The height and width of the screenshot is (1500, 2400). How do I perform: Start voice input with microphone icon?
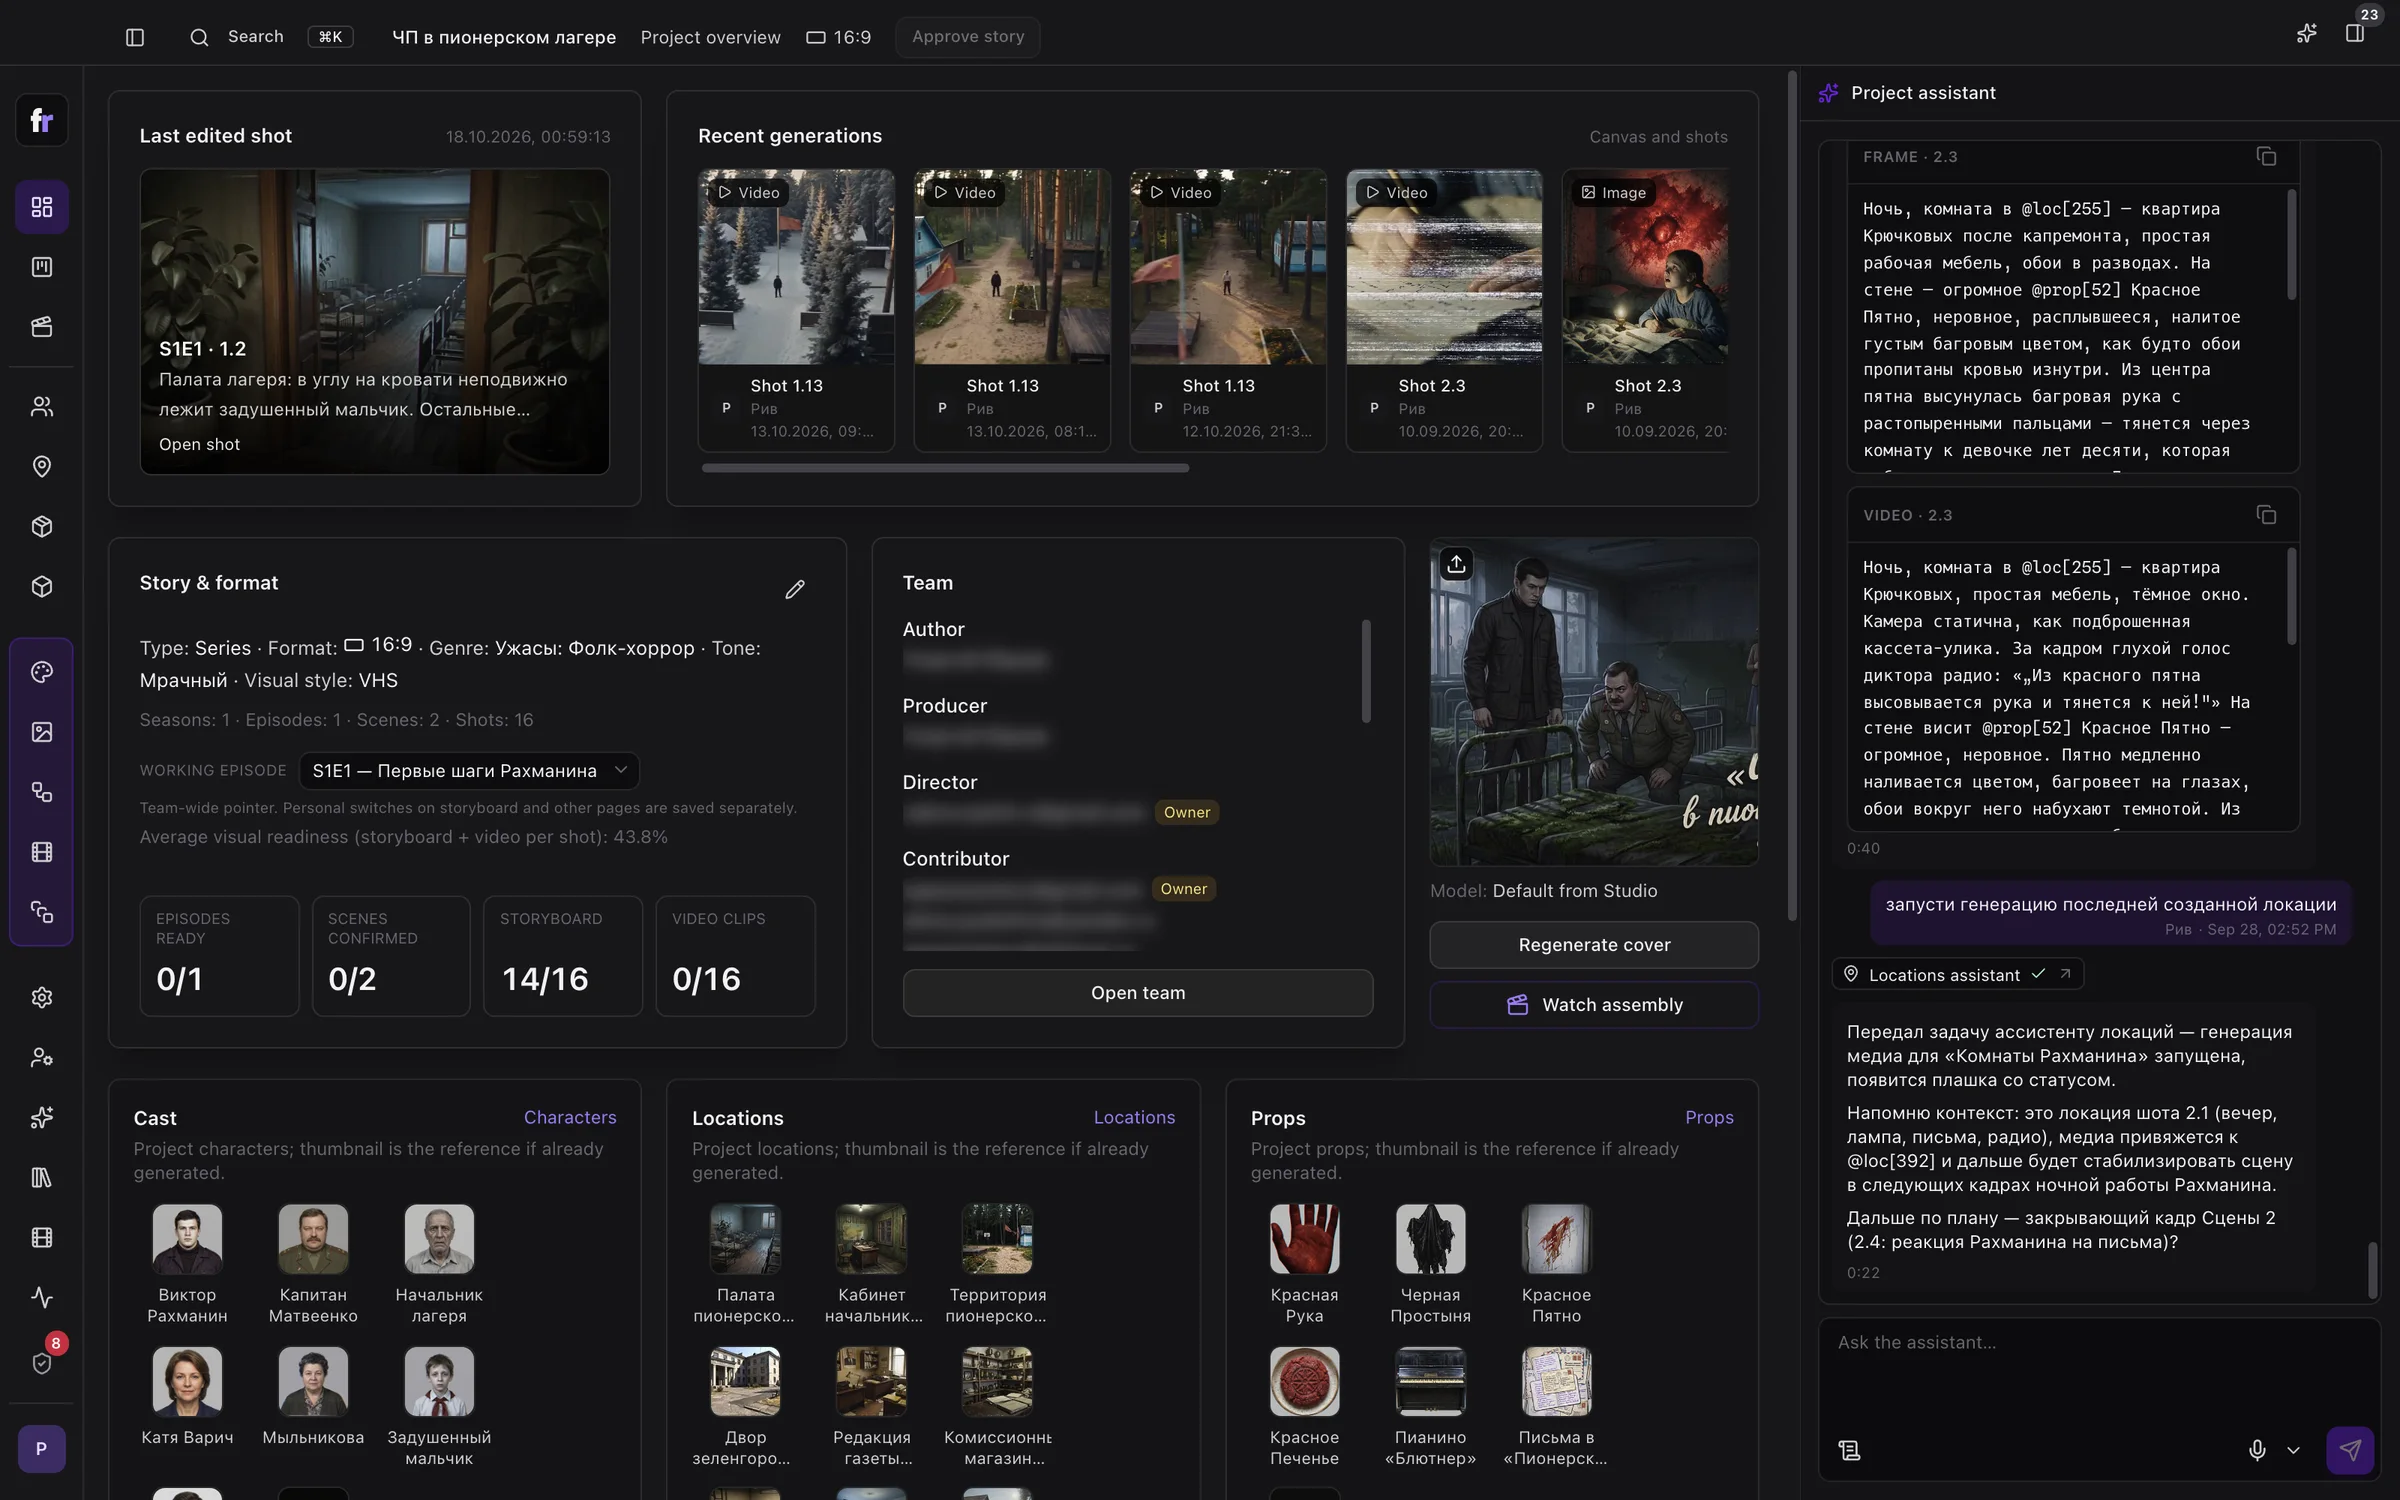2257,1450
